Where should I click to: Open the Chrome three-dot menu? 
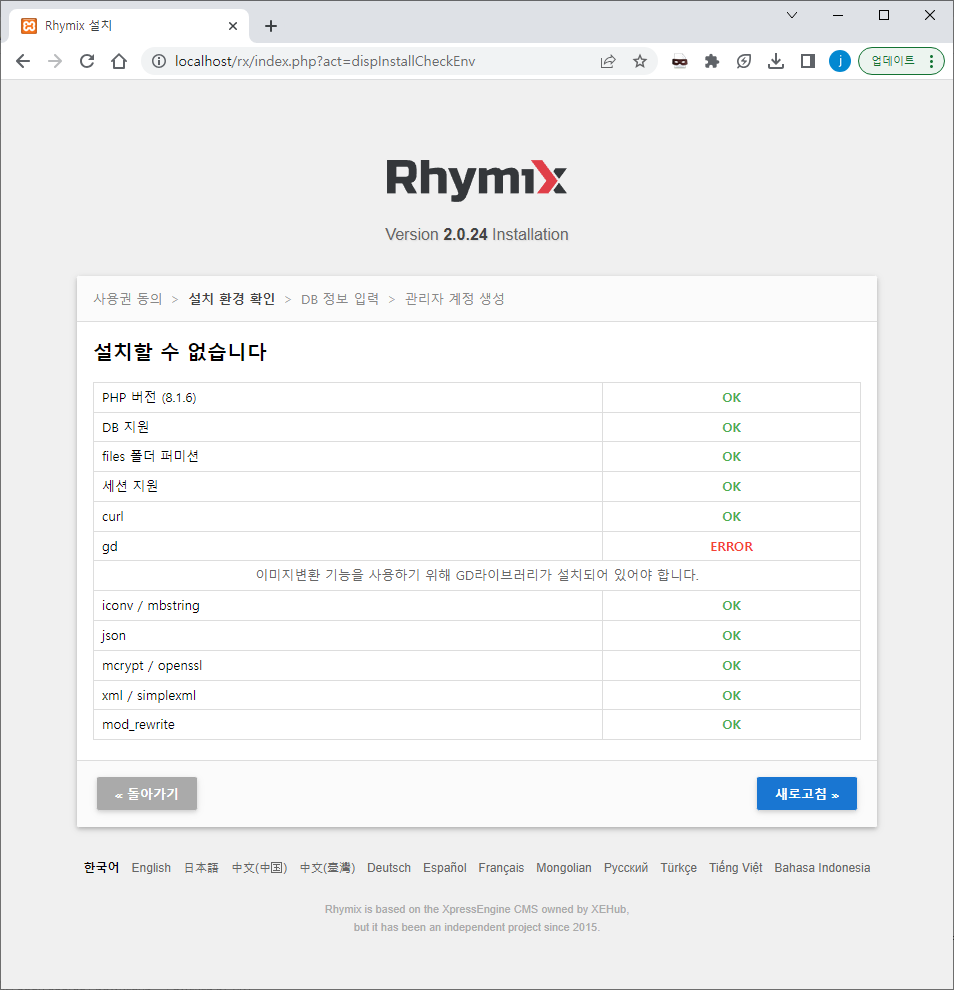pos(931,61)
